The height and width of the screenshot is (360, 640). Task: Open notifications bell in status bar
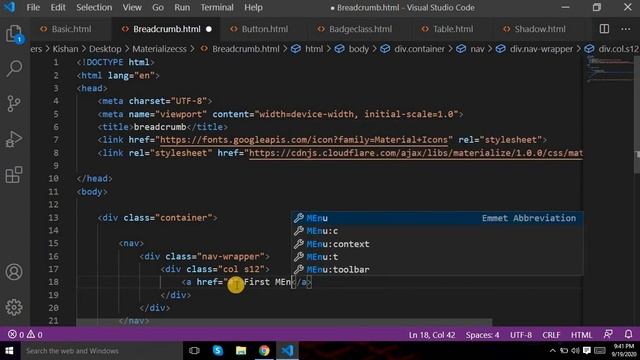point(628,335)
